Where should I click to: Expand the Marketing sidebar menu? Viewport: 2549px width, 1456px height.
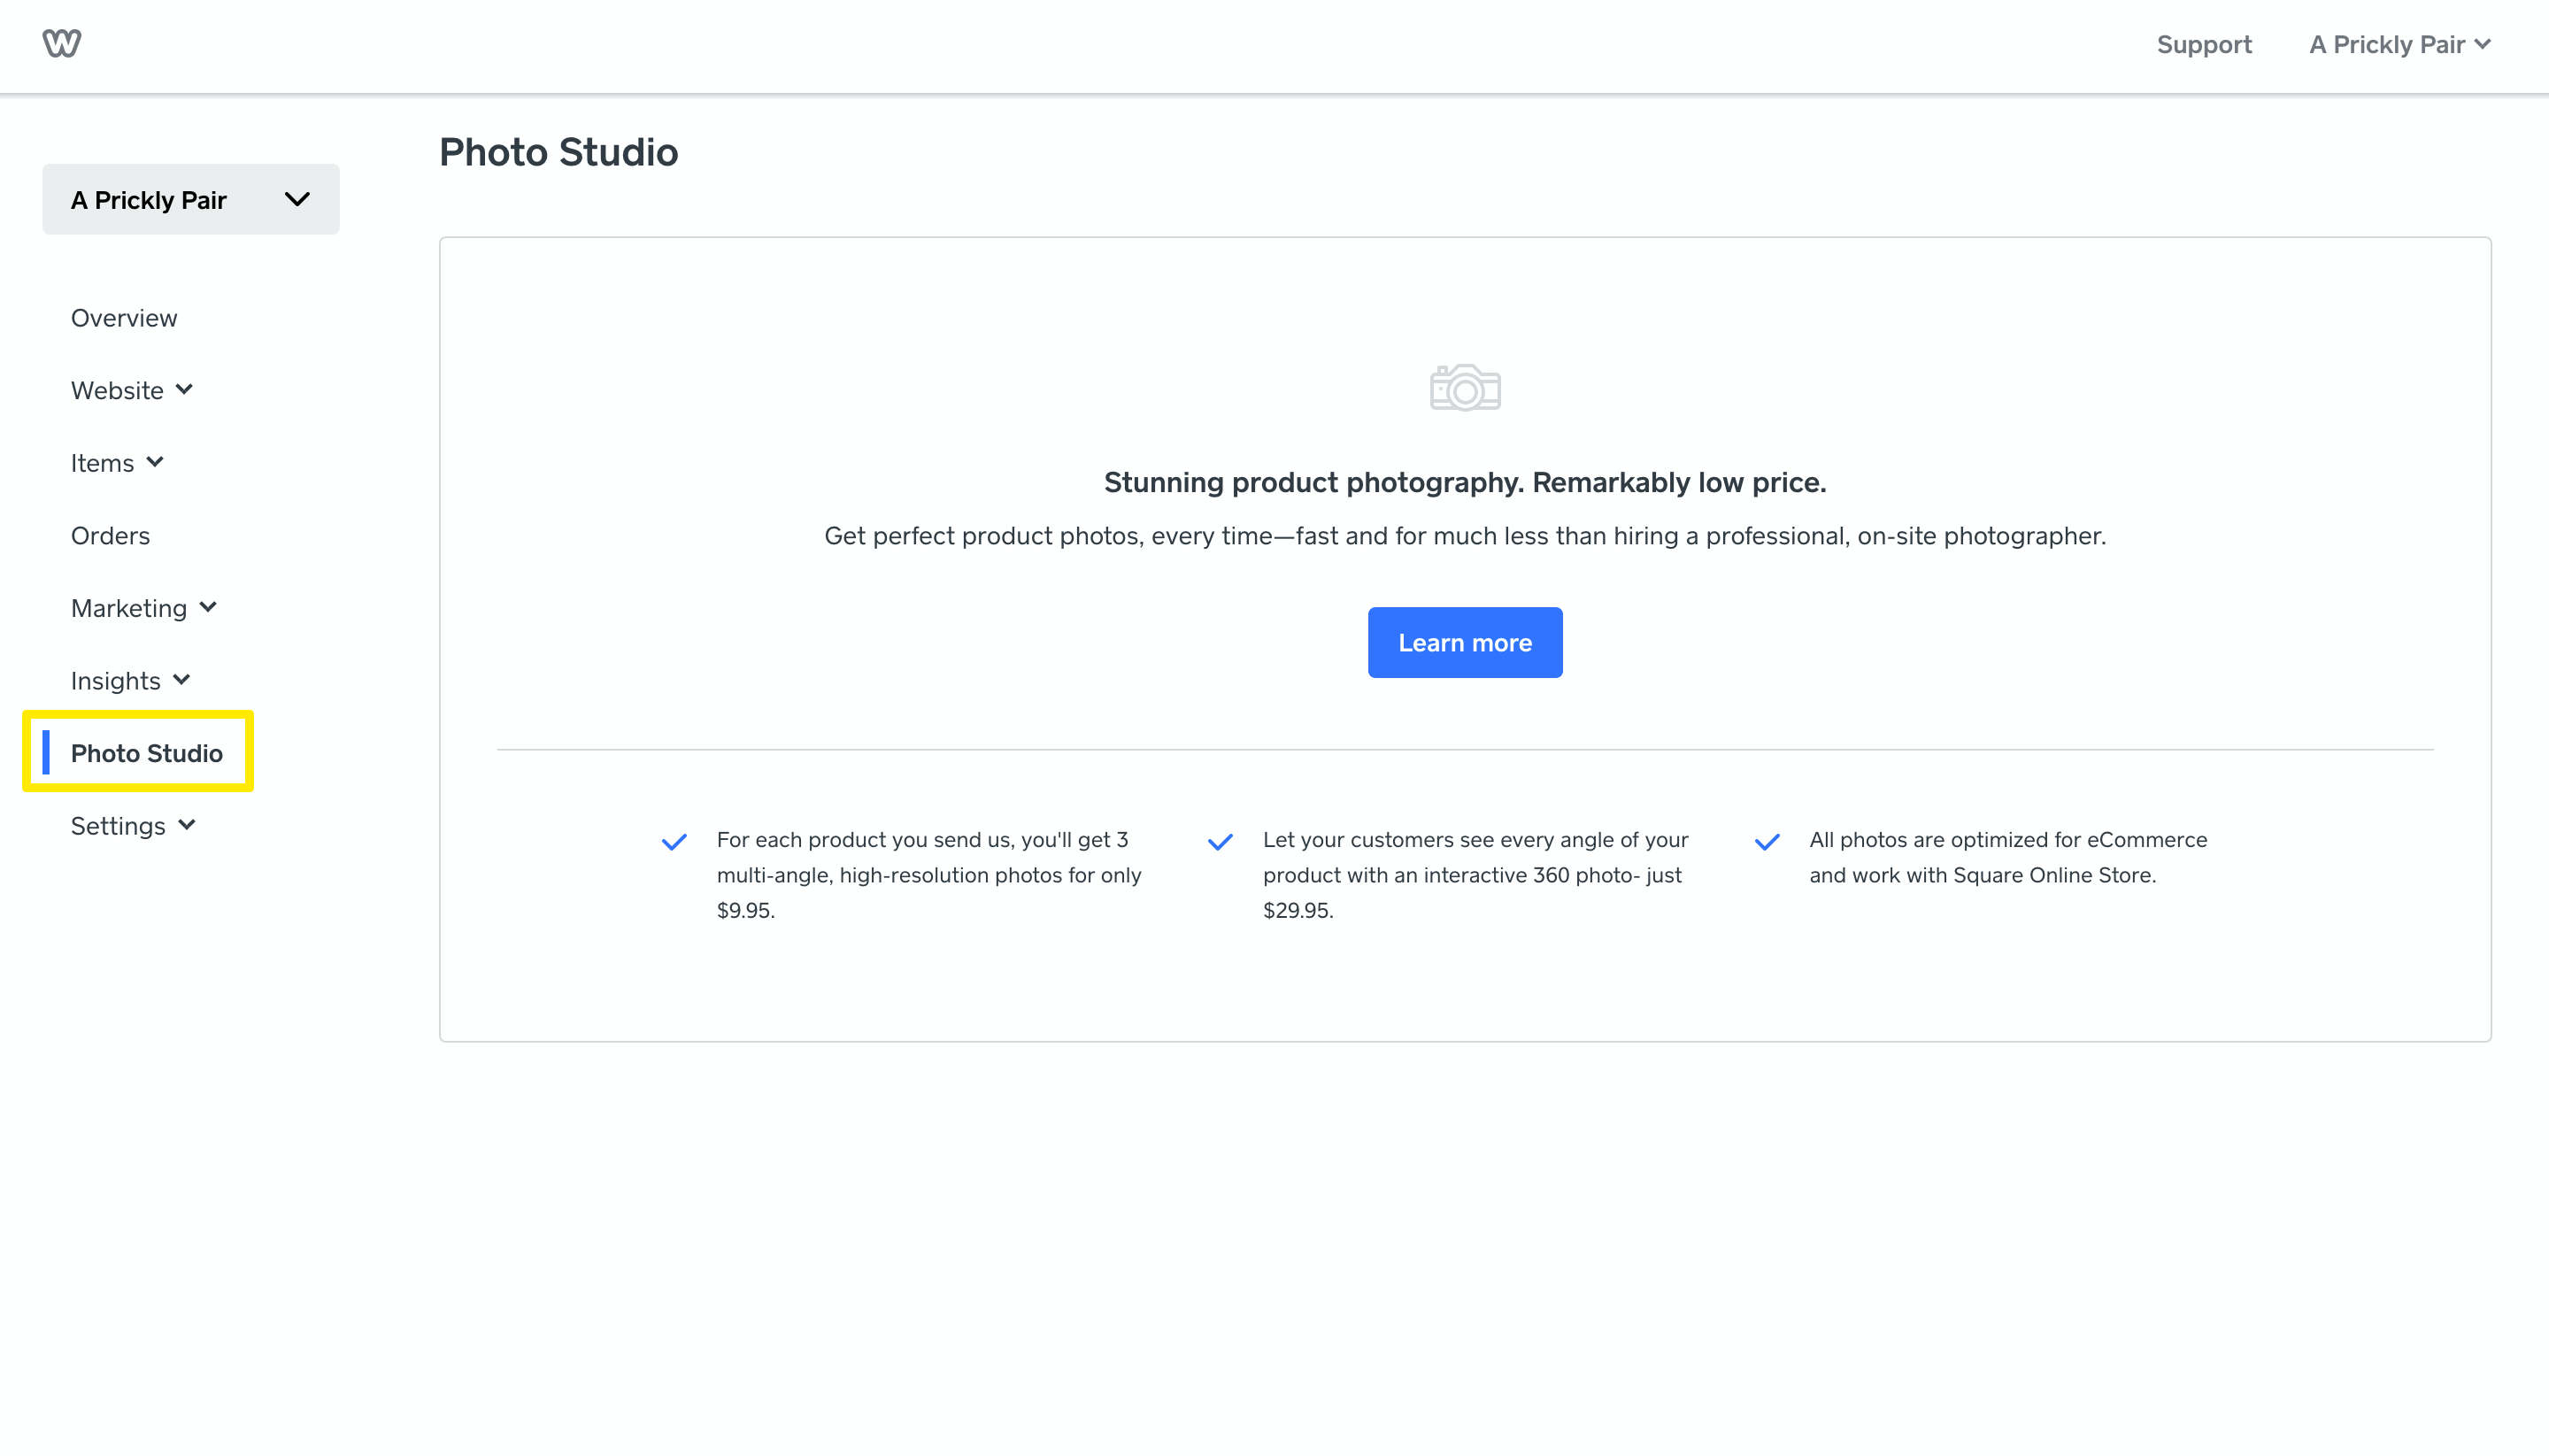[143, 608]
